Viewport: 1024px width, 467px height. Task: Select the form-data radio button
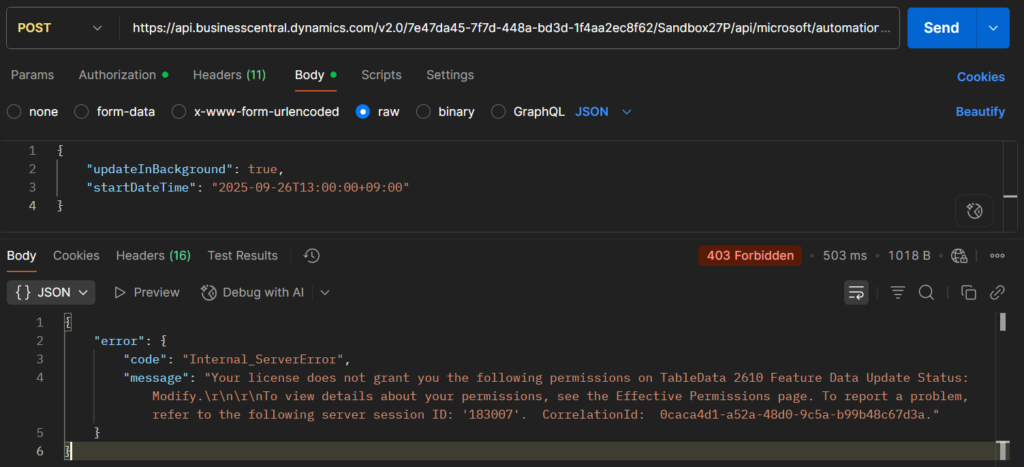point(82,112)
